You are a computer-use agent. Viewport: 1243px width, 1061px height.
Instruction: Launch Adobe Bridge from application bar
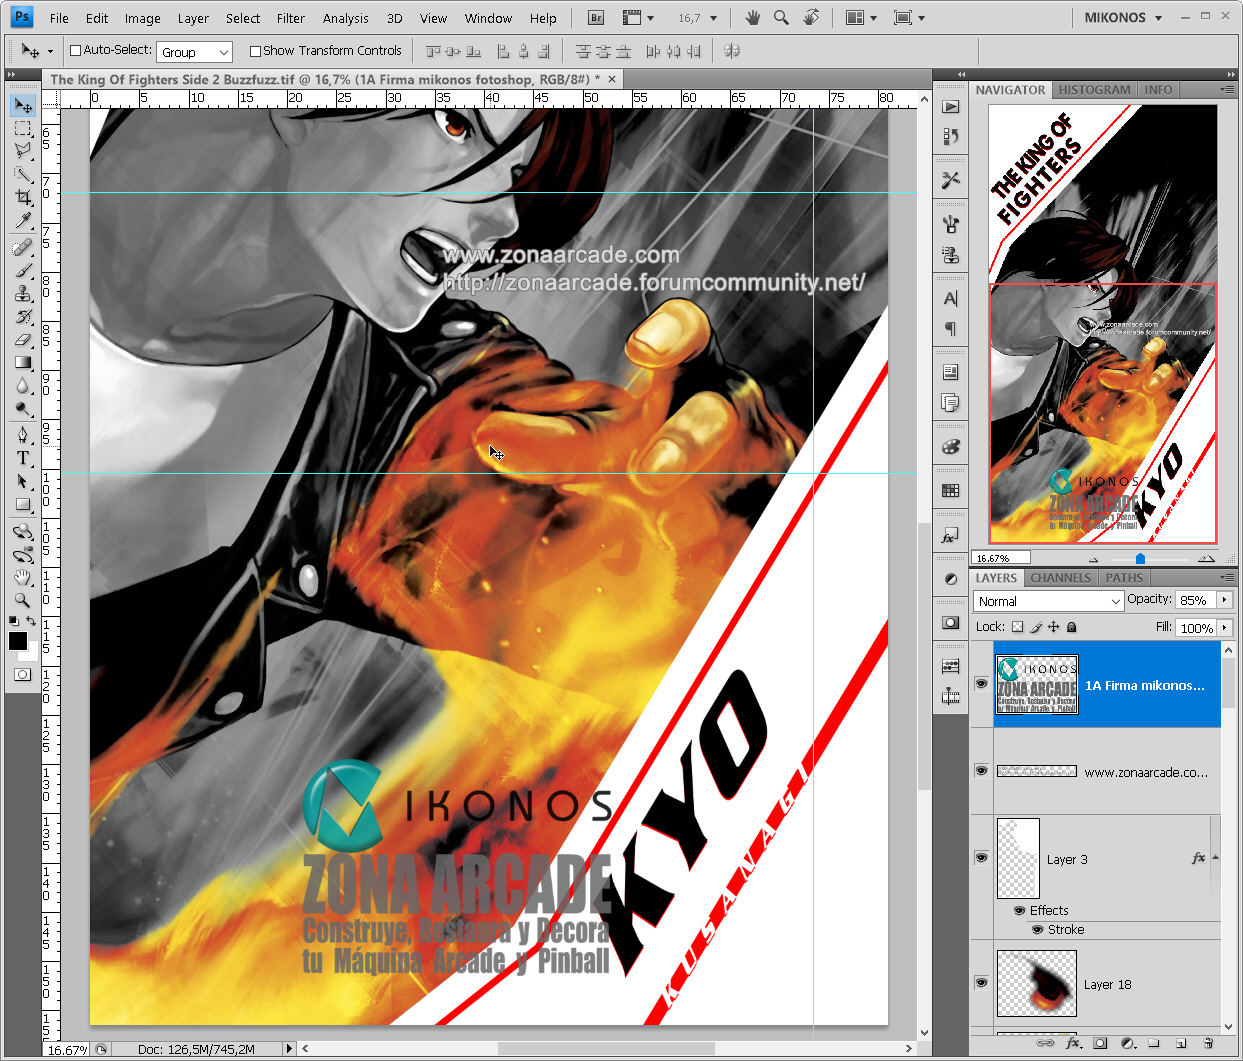click(x=596, y=18)
